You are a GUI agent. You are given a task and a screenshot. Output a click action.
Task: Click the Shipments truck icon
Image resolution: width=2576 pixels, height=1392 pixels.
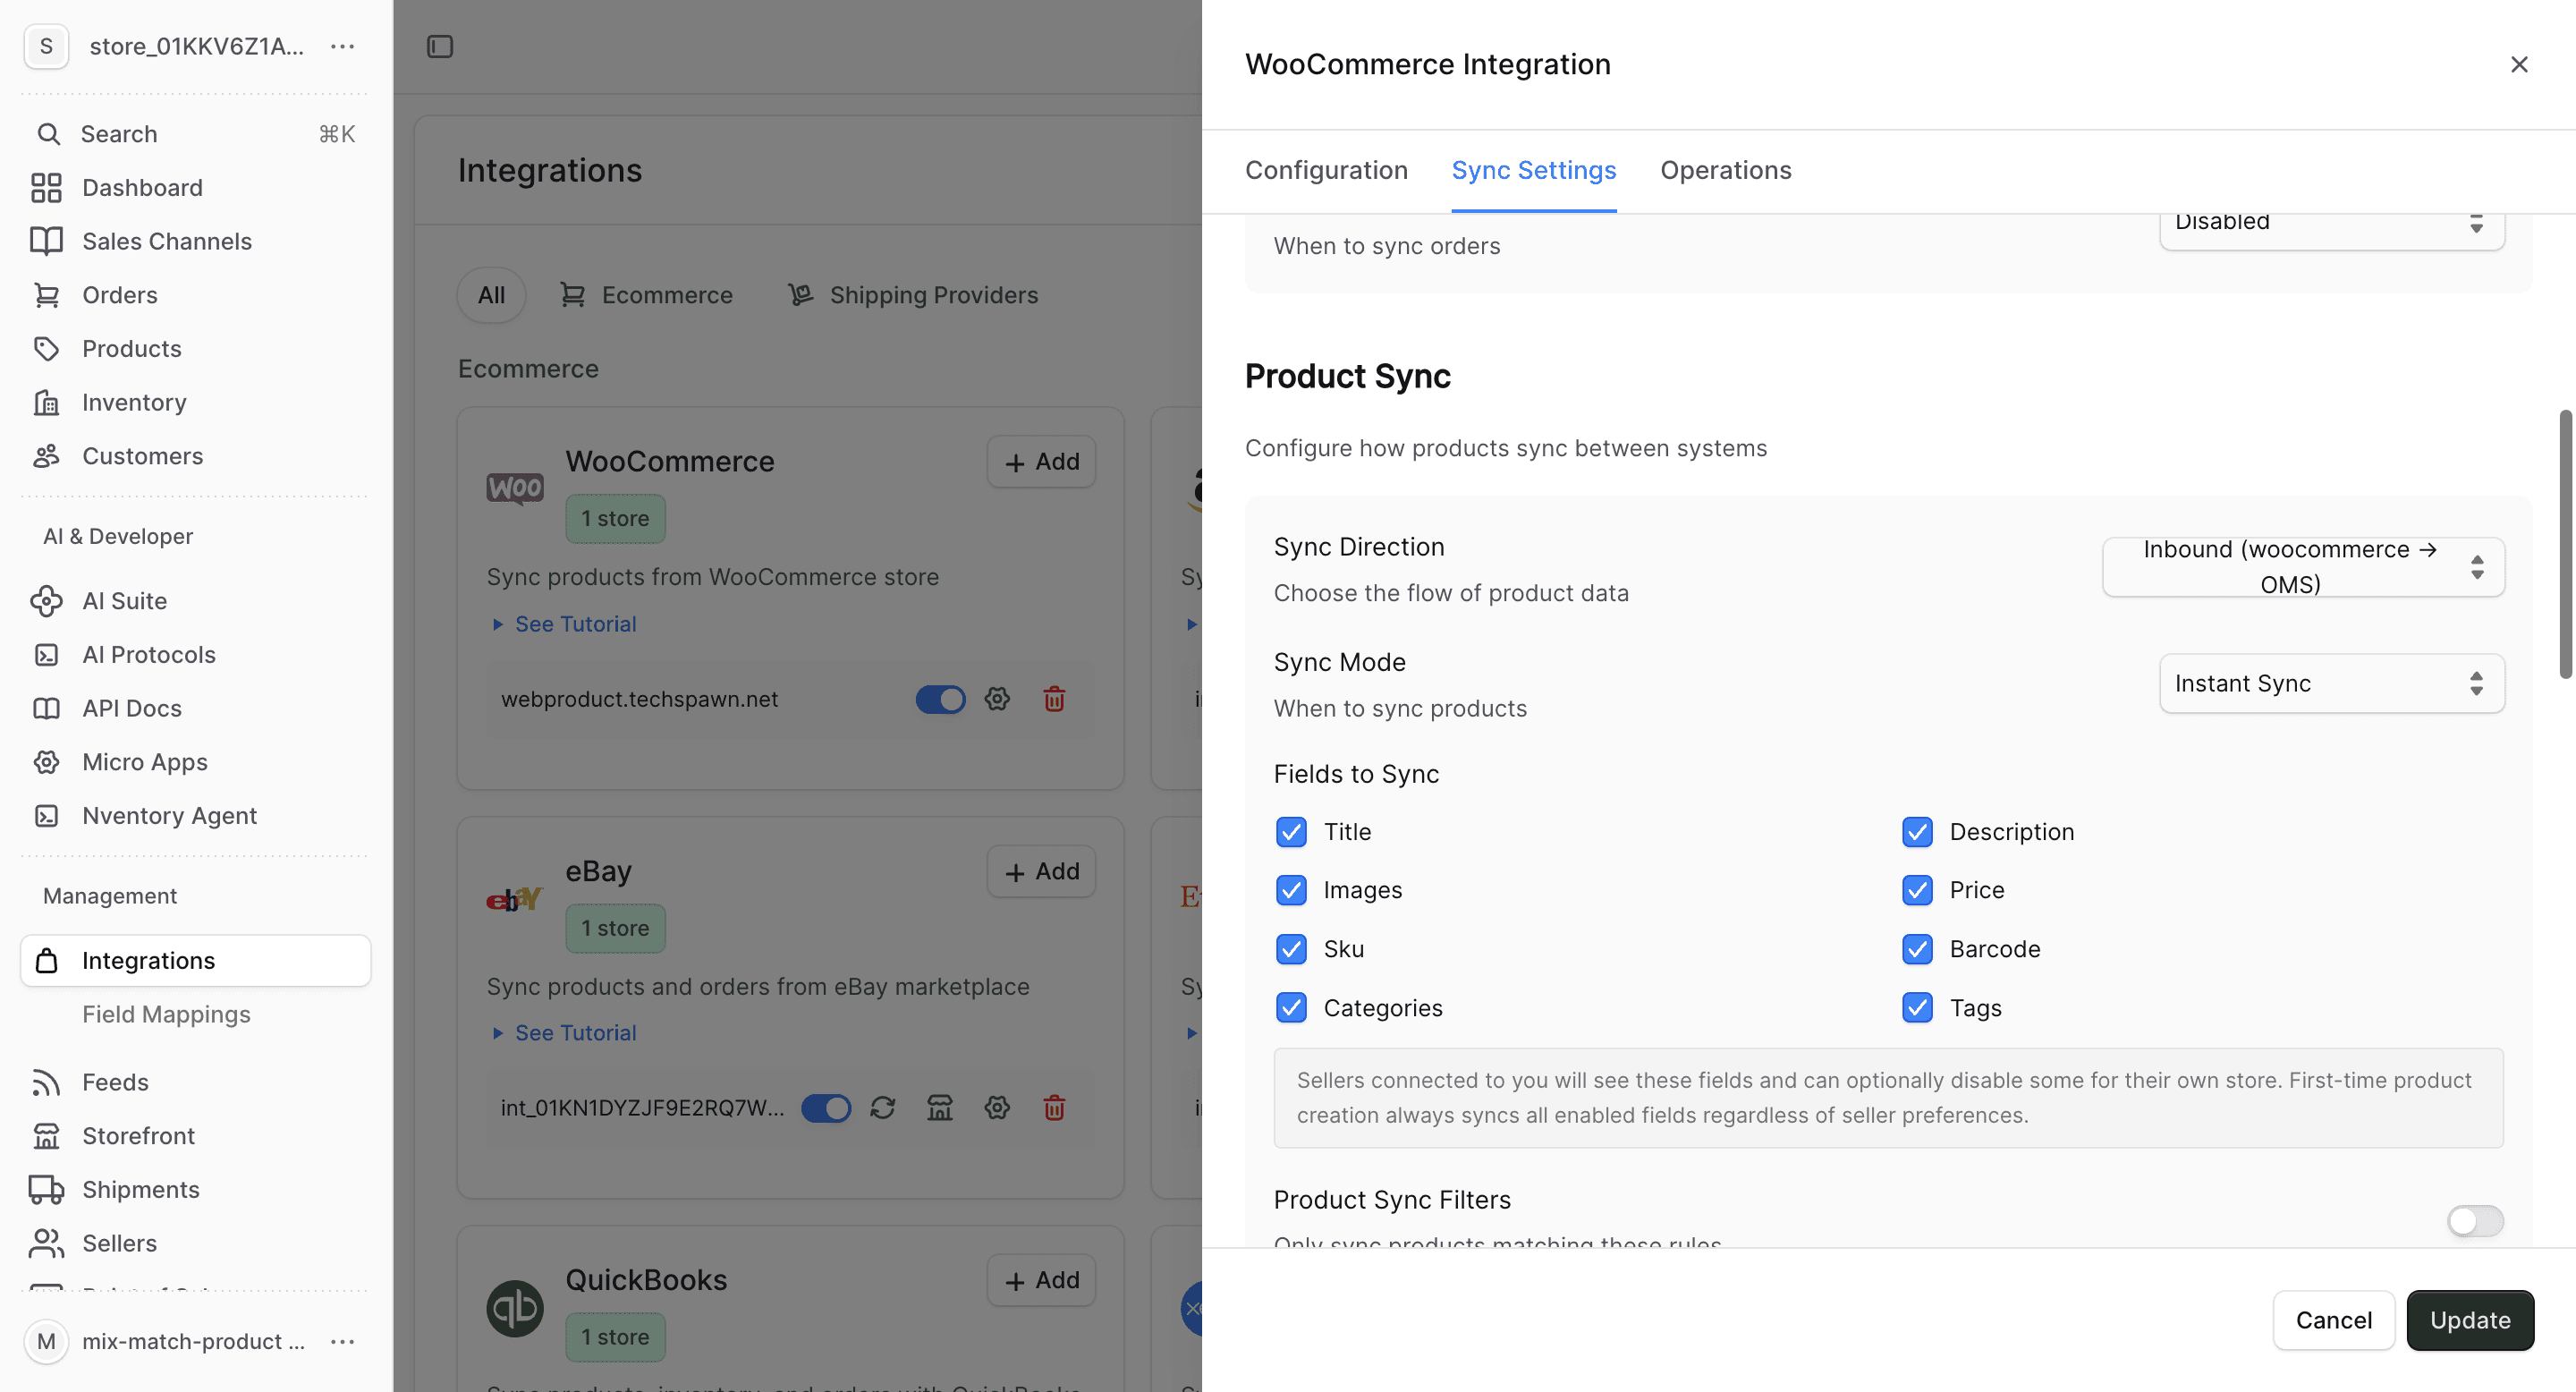[x=46, y=1190]
